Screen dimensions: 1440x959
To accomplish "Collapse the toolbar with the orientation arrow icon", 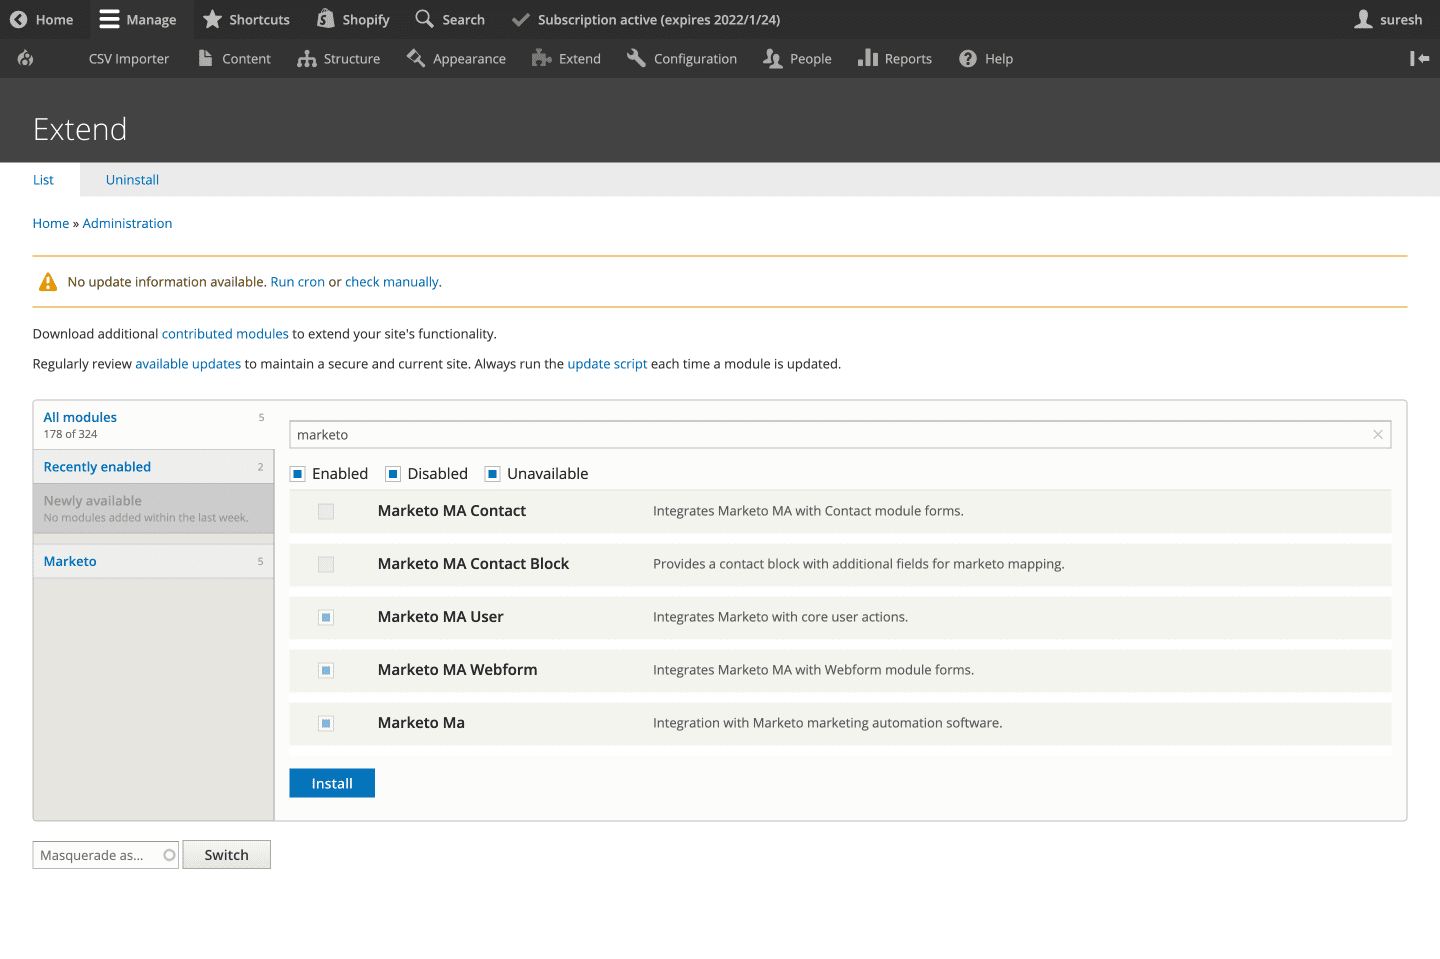I will pos(1419,59).
